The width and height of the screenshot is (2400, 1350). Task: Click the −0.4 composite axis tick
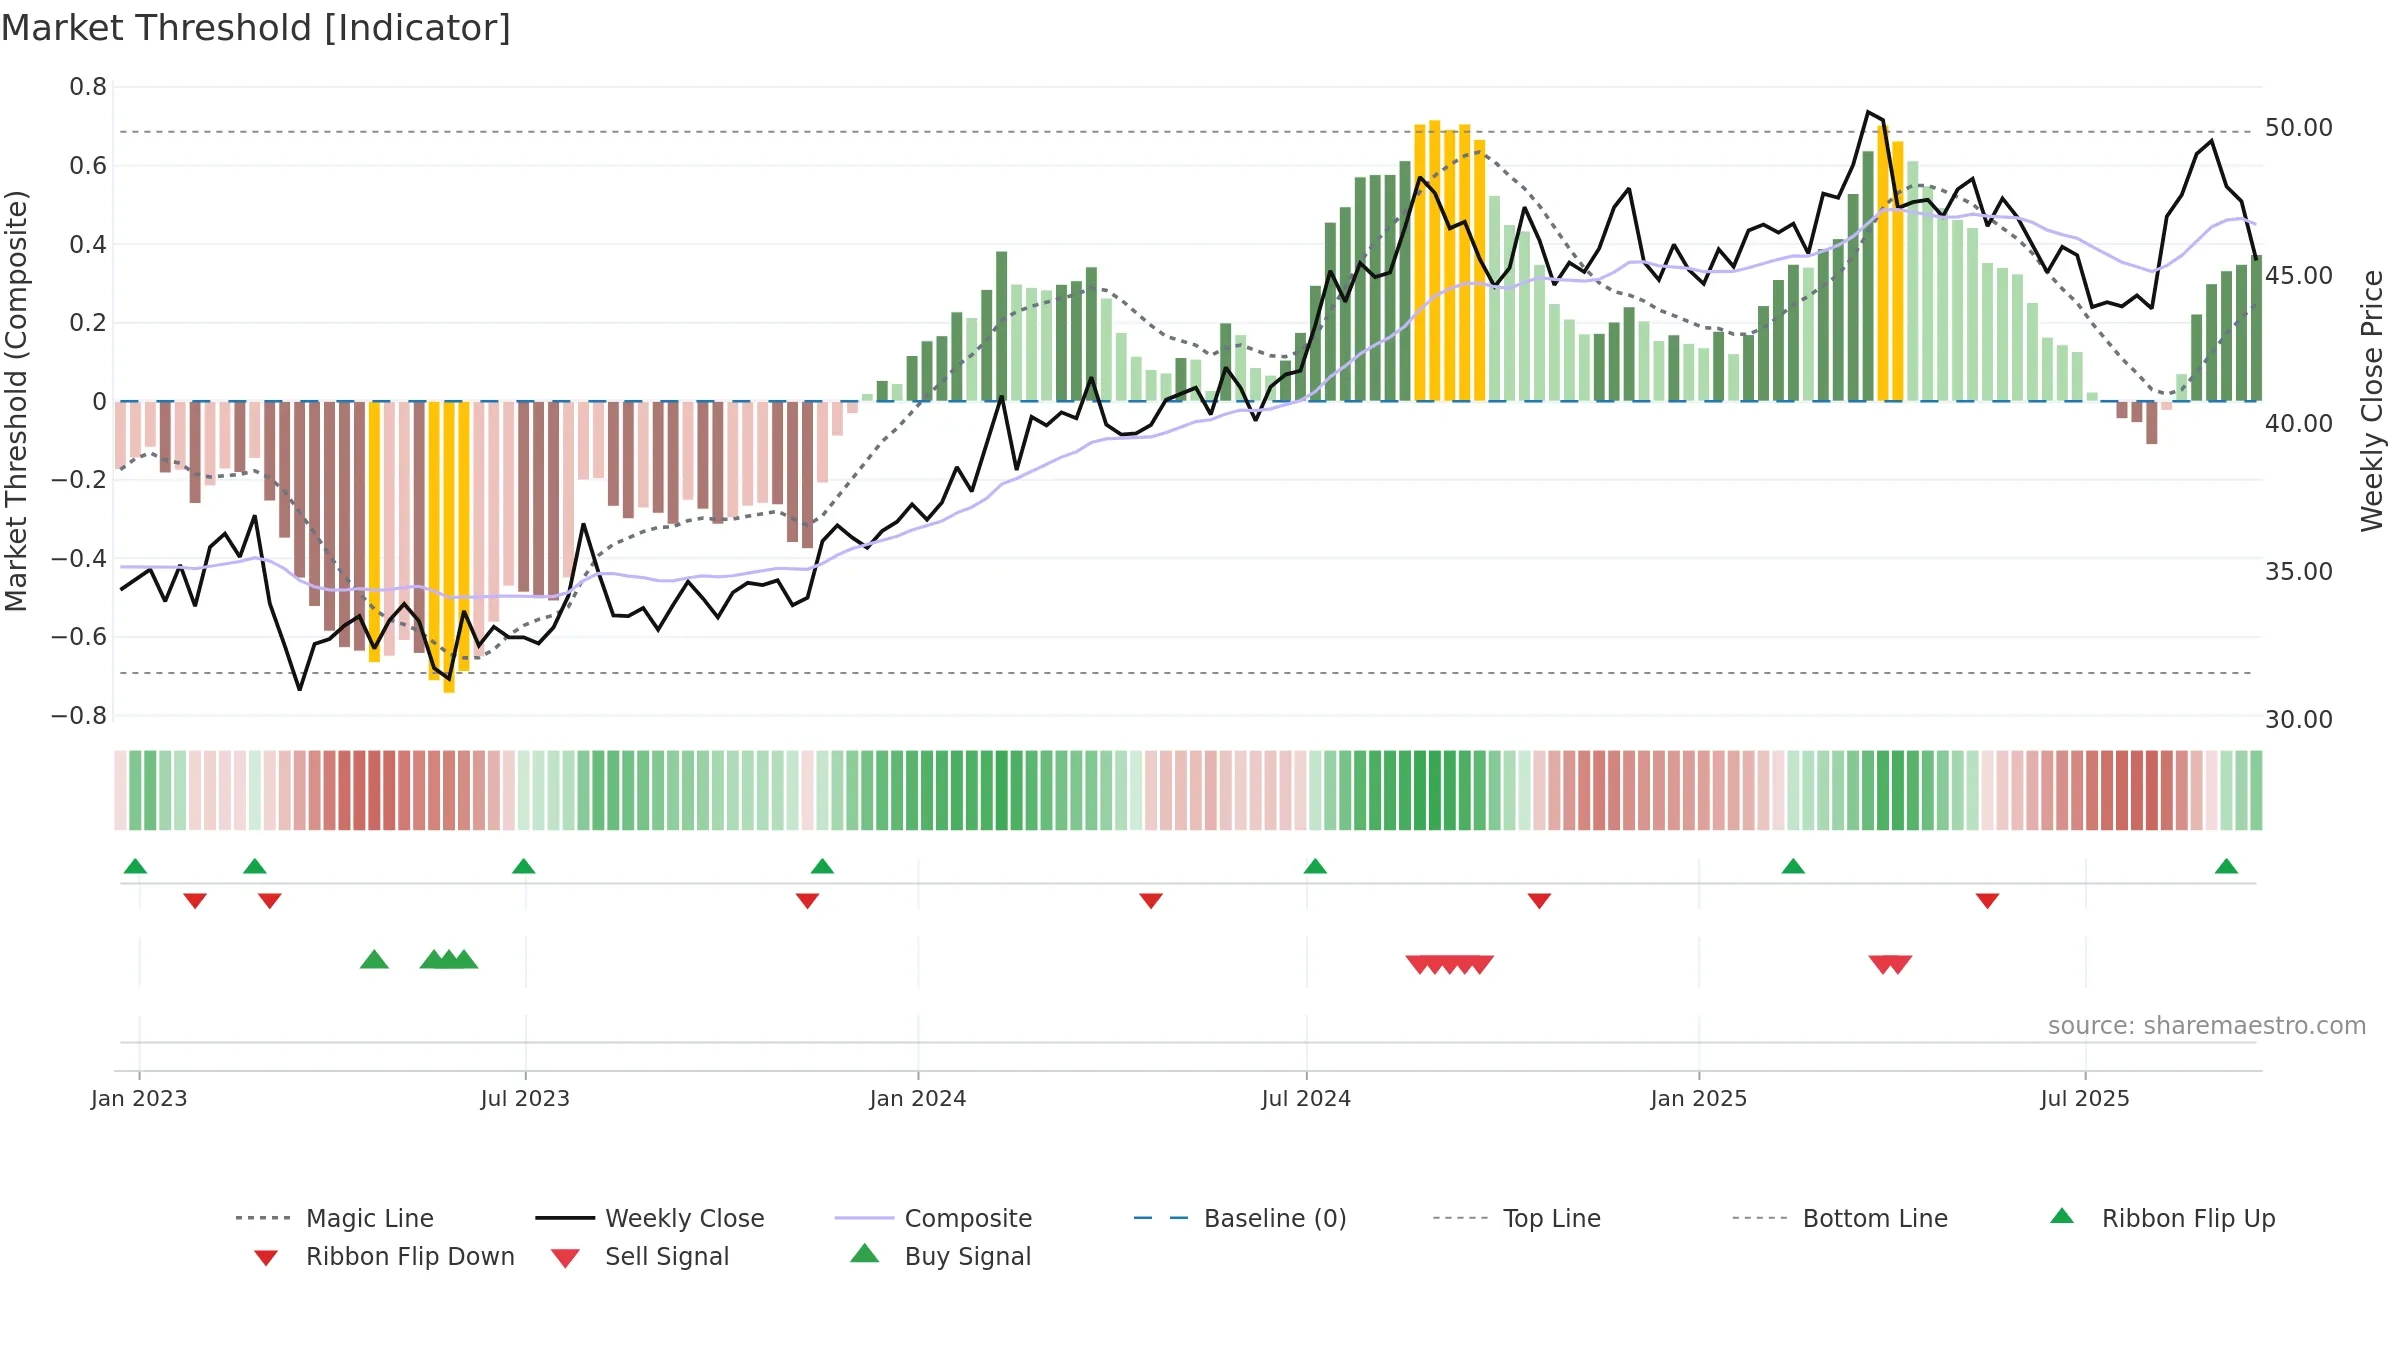[79, 558]
